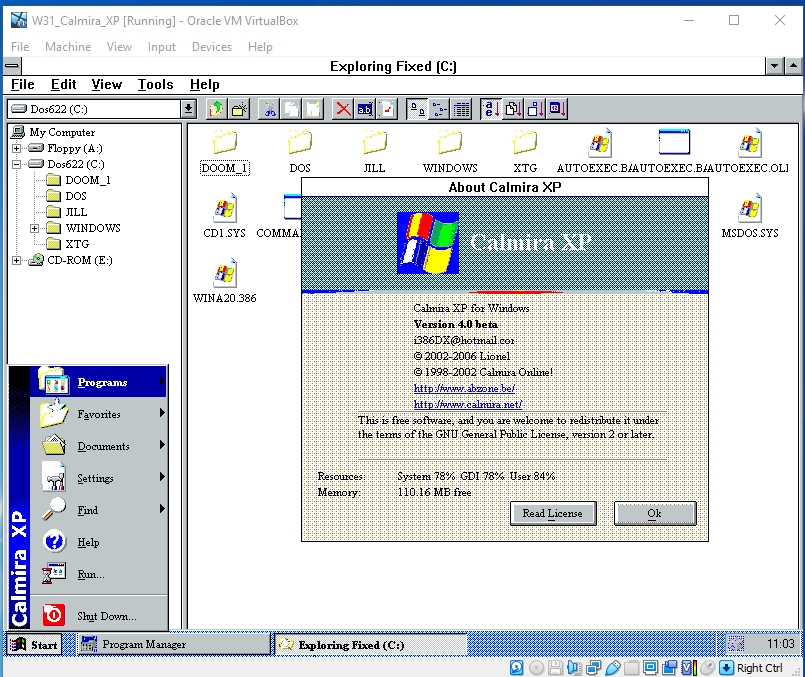Viewport: 805px width, 677px height.
Task: Click Ok in About Calmira XP
Action: tap(655, 513)
